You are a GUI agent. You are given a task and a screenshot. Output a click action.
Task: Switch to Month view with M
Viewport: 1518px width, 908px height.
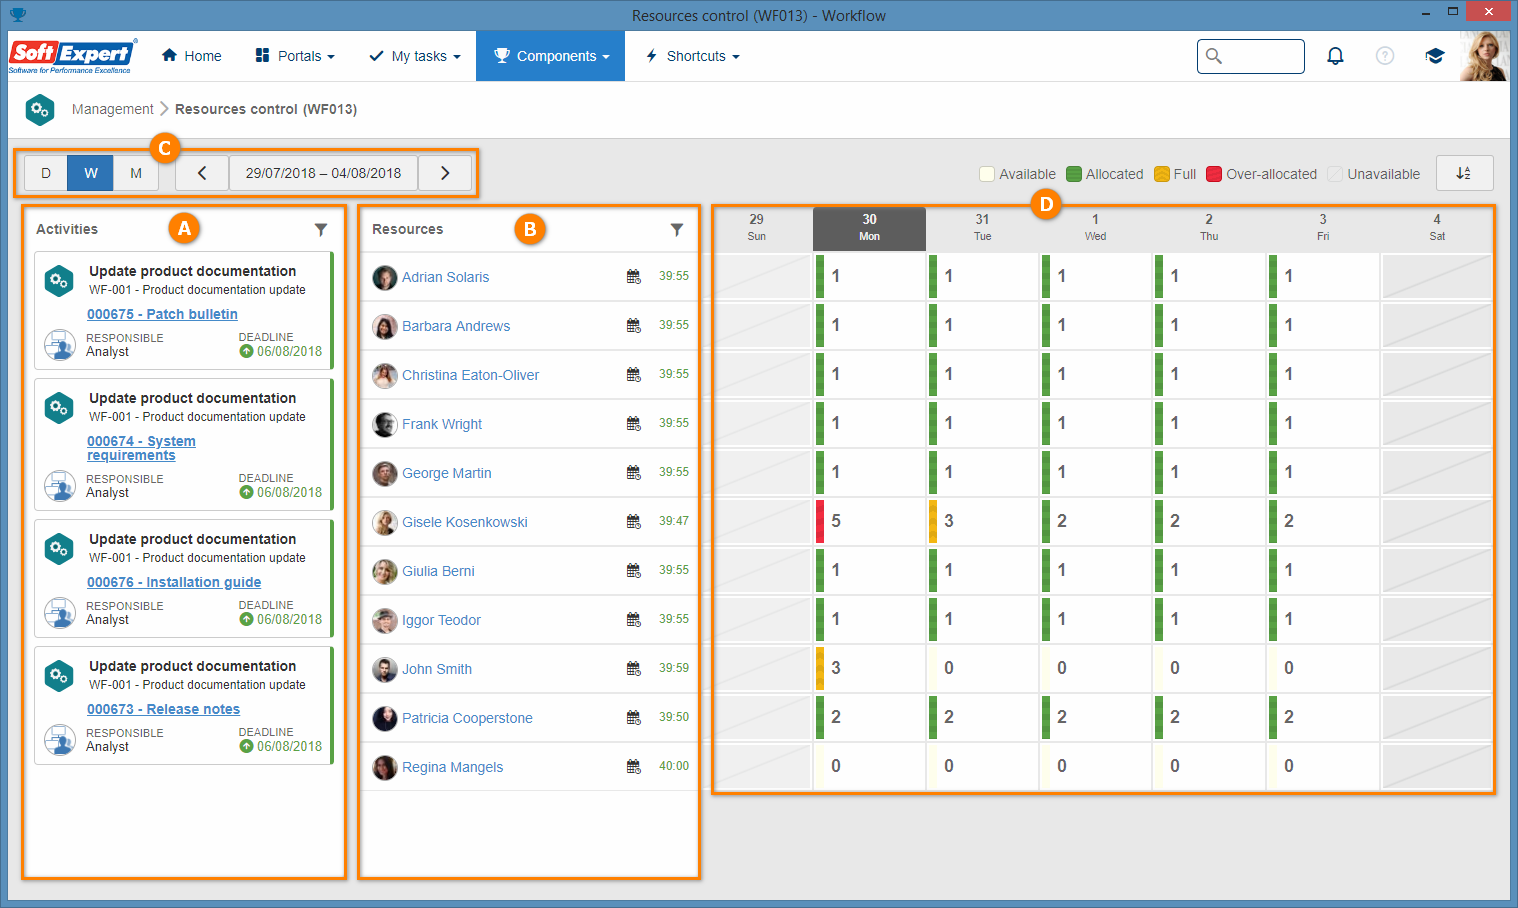click(136, 173)
